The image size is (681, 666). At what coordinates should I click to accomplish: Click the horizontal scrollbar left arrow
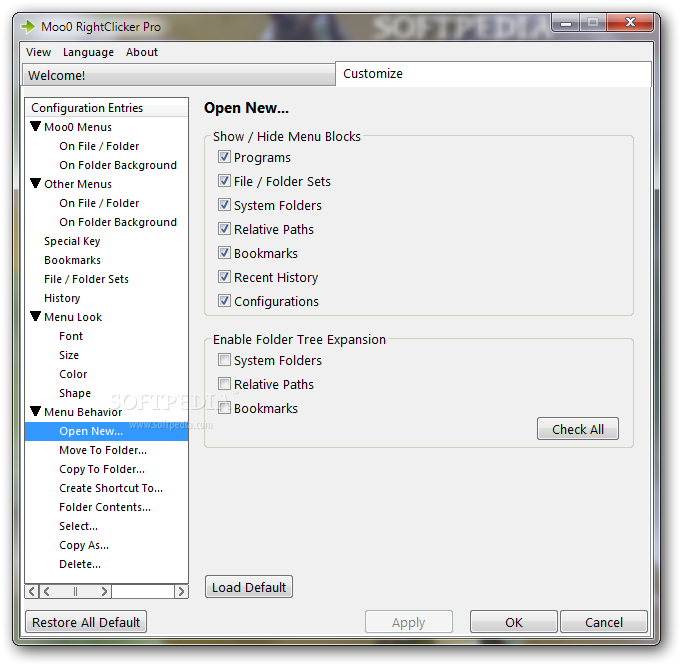point(32,591)
